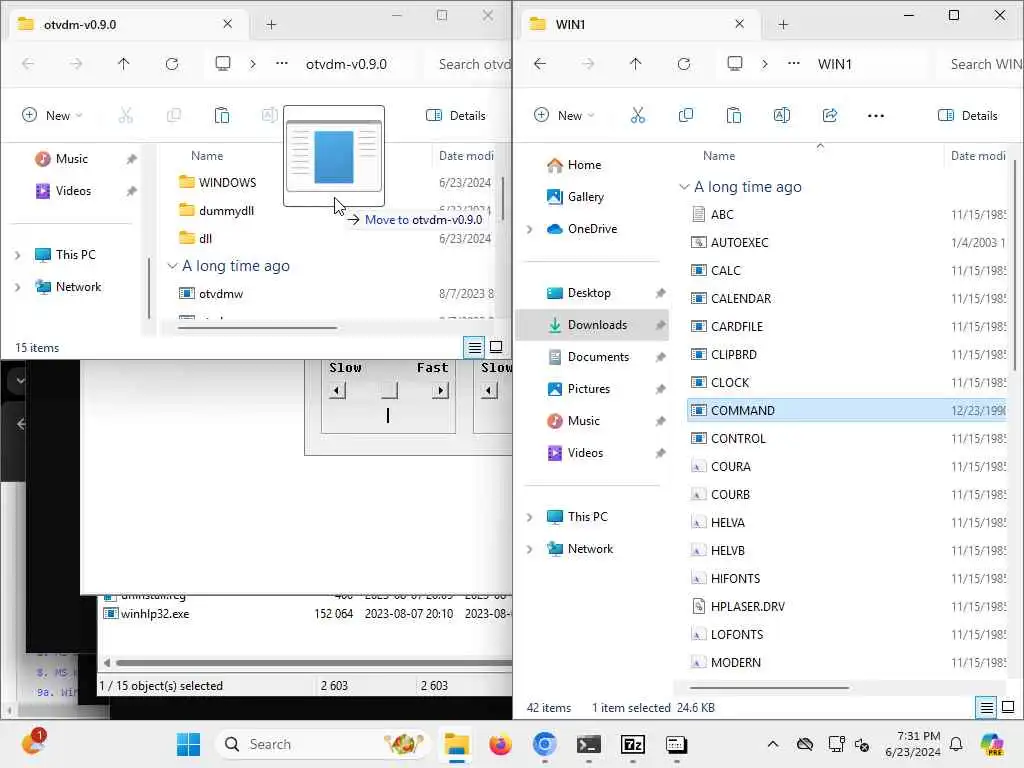Switch WIN1 to details list view in the status bar
Screen dimensions: 1024x768
click(986, 707)
